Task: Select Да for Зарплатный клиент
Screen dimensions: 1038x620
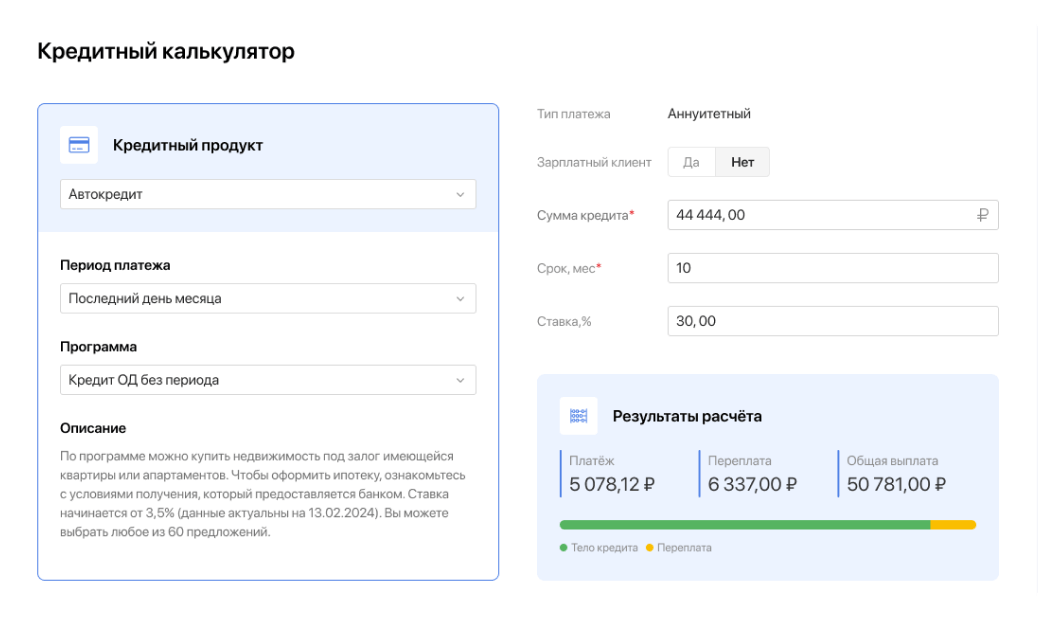Action: coord(691,162)
